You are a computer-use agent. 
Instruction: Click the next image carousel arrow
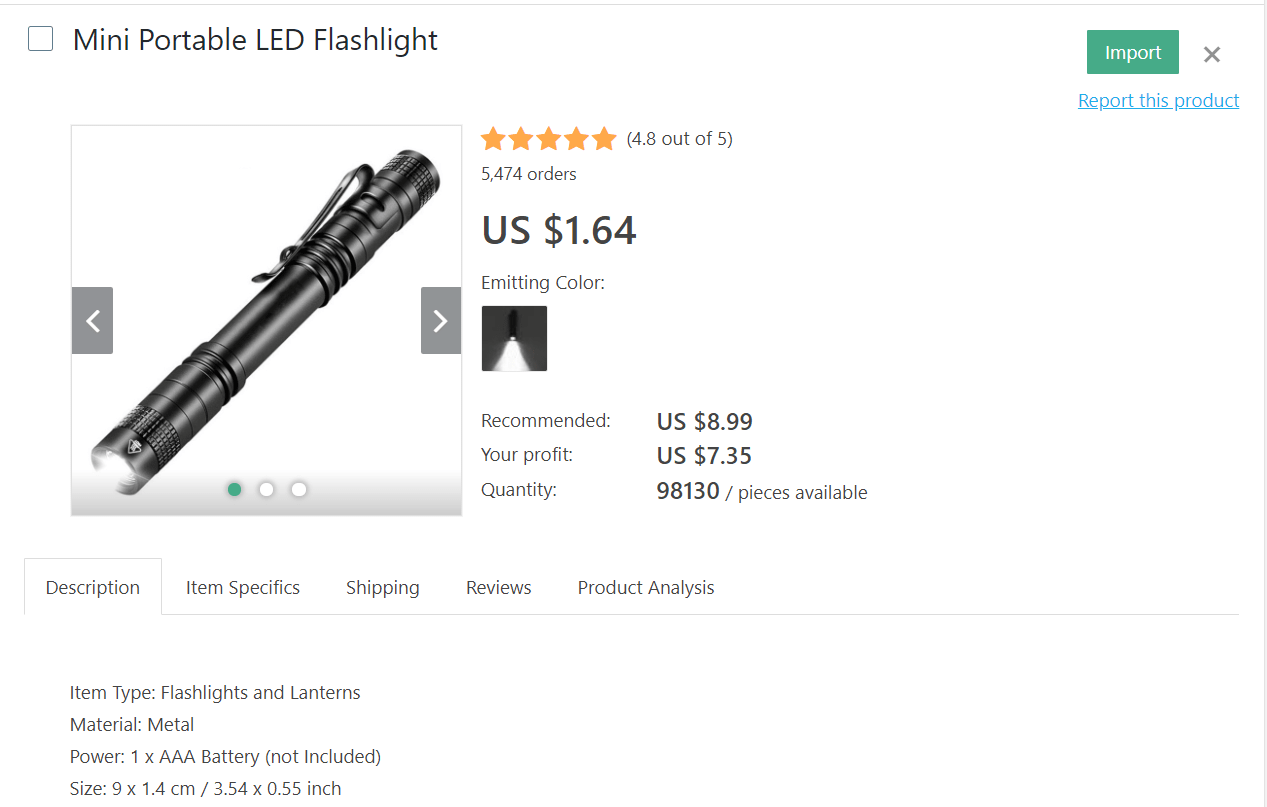click(440, 320)
